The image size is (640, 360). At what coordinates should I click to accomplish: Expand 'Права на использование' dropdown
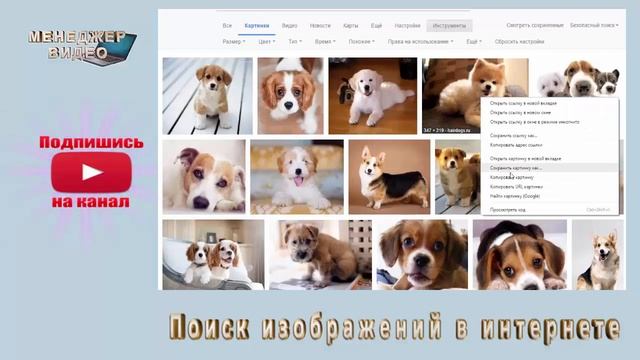coord(420,42)
